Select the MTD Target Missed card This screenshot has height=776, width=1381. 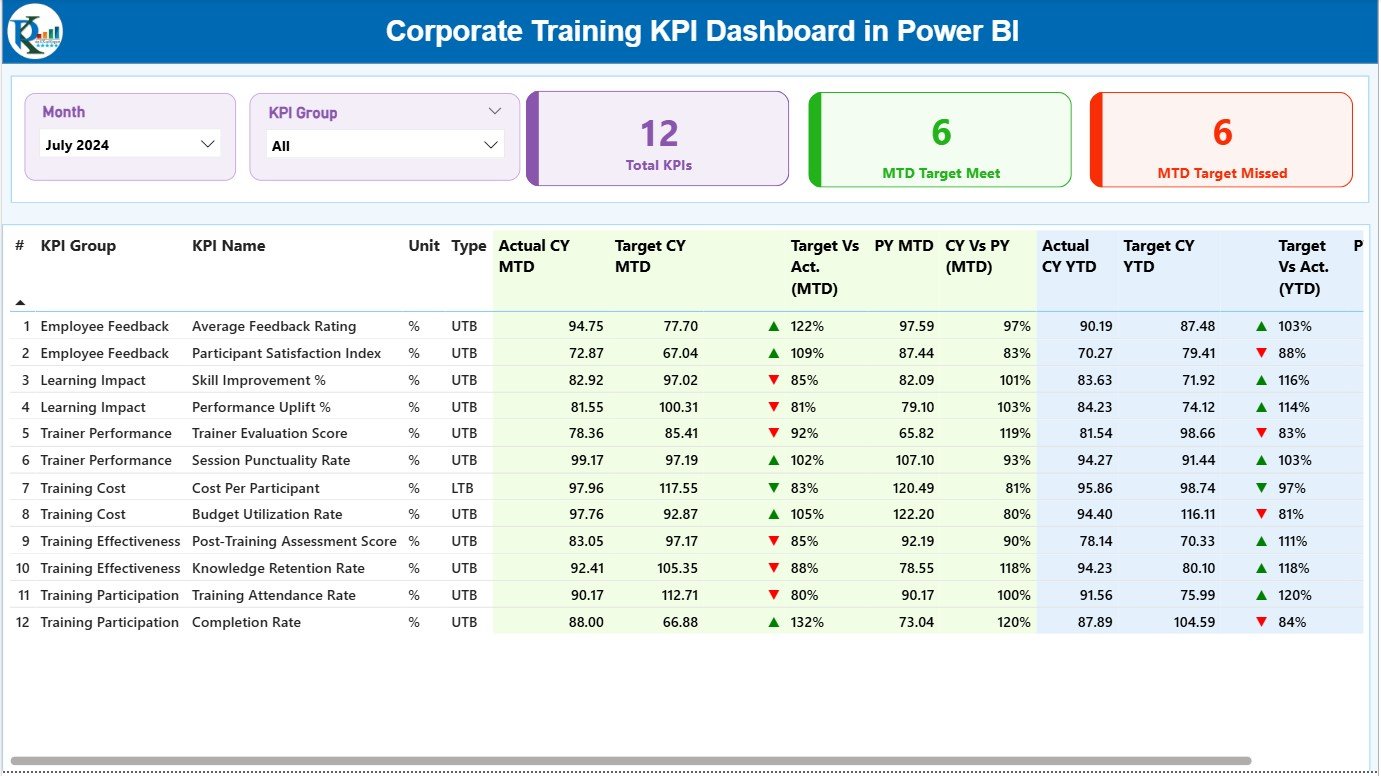(1221, 139)
